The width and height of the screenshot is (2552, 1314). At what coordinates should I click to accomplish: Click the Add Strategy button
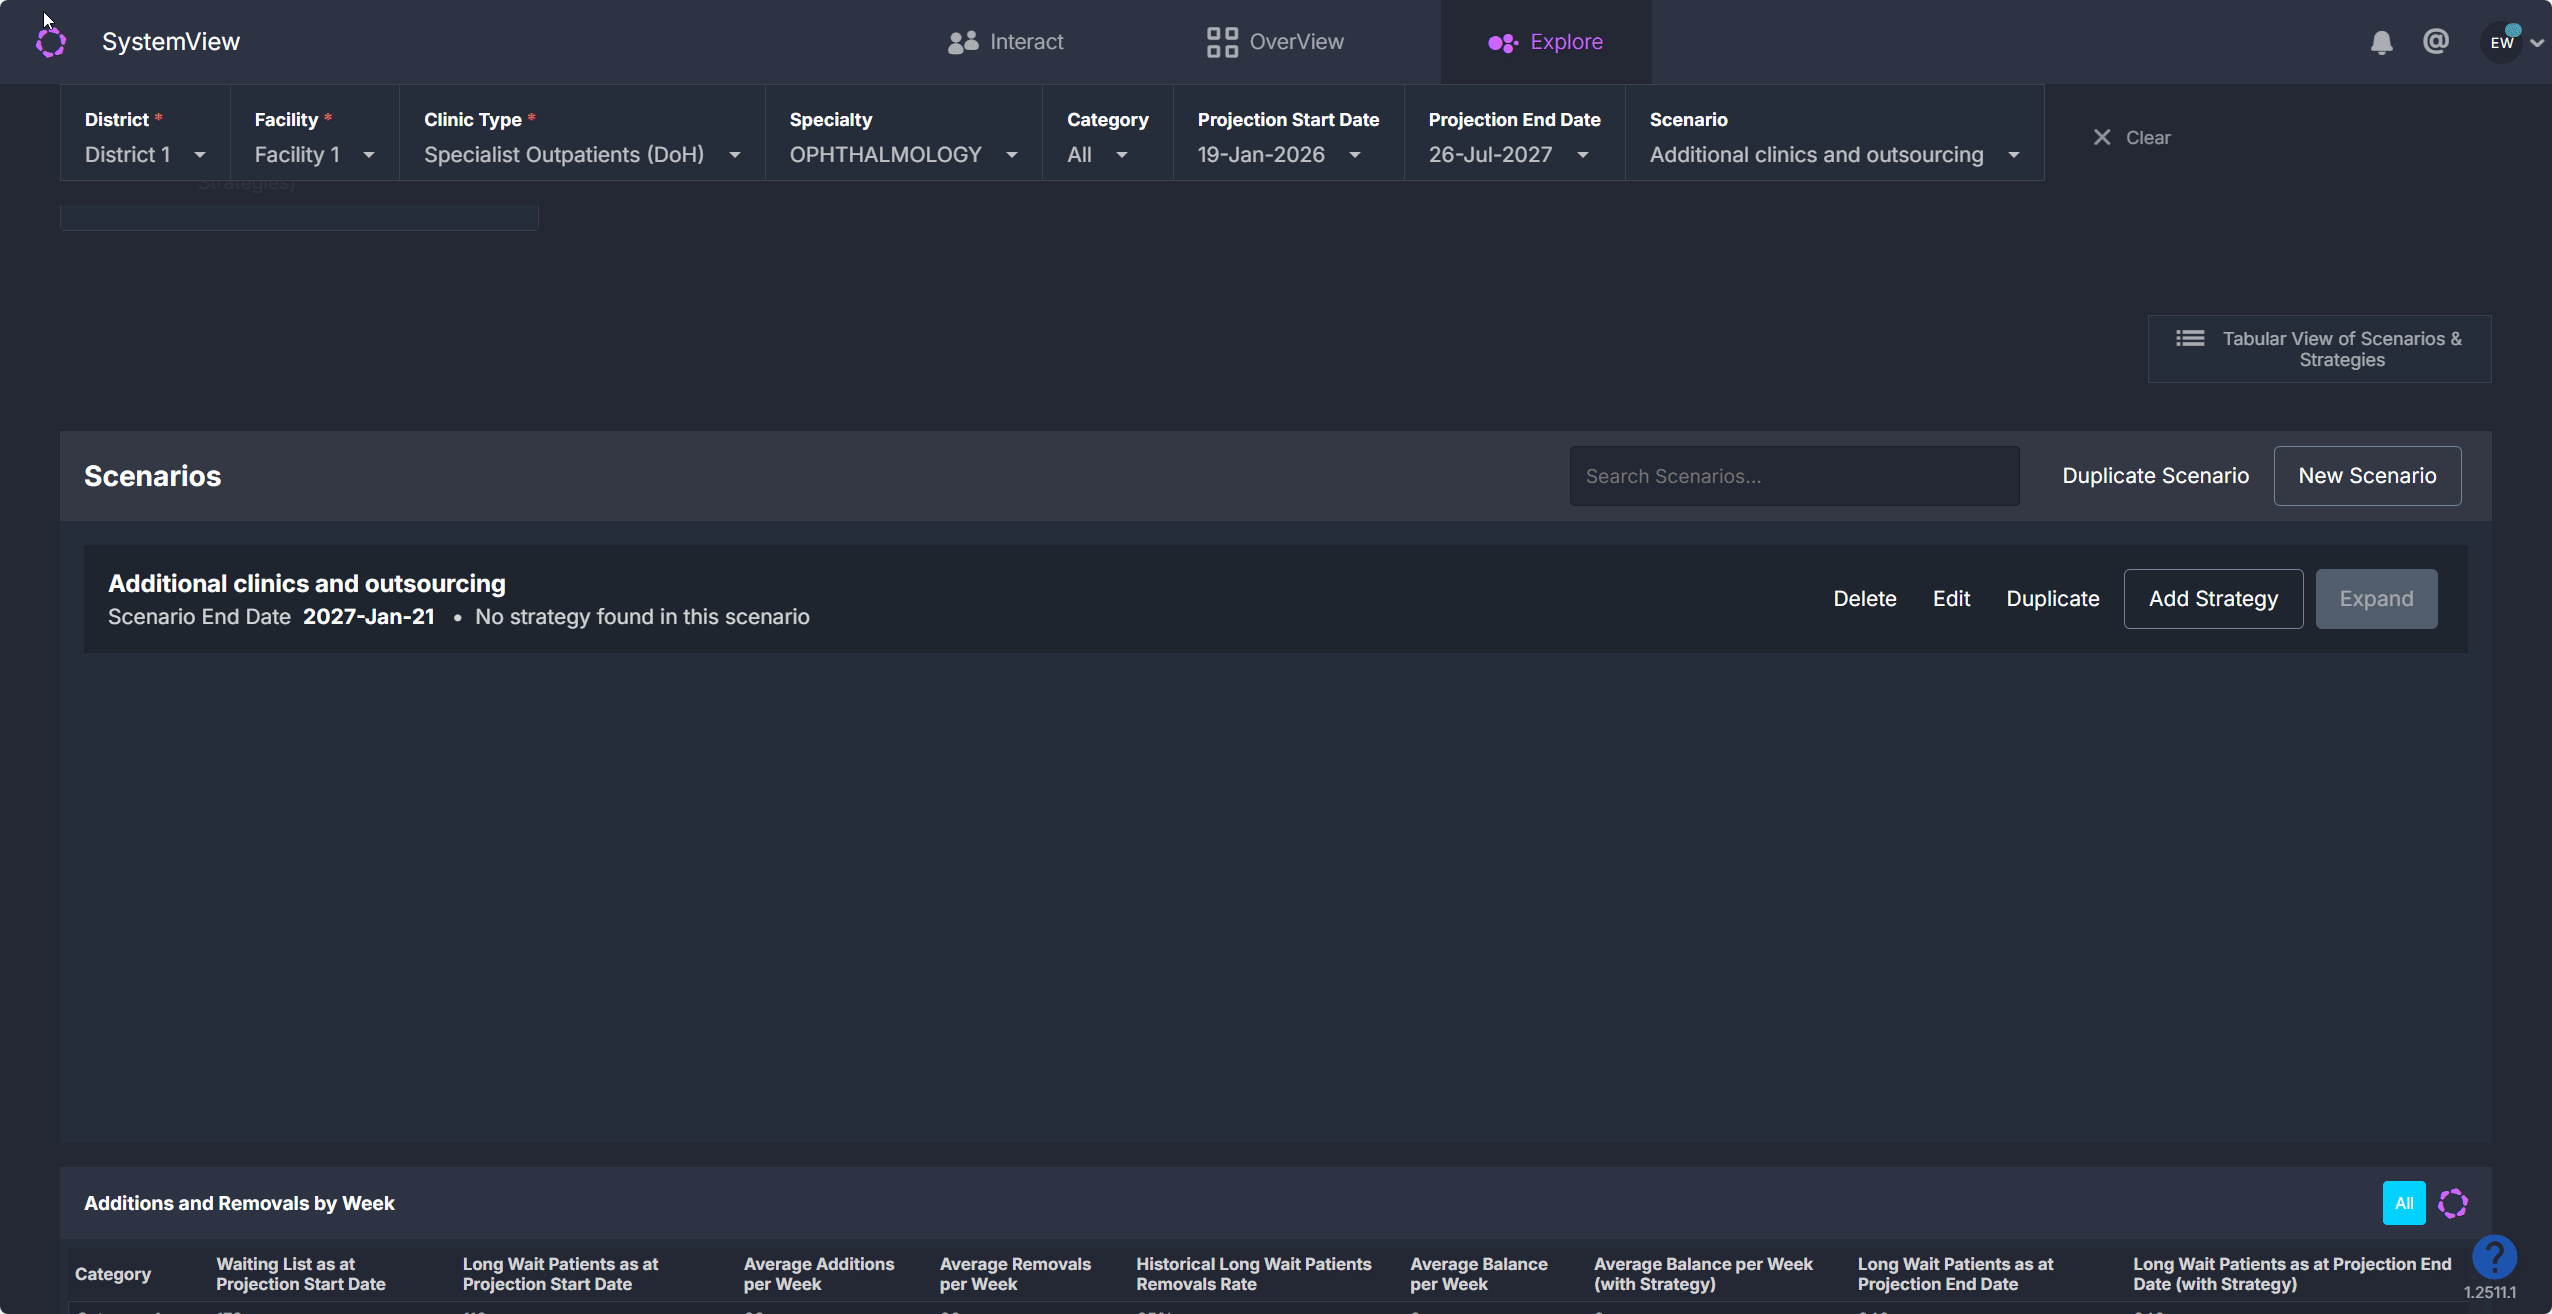pos(2213,599)
